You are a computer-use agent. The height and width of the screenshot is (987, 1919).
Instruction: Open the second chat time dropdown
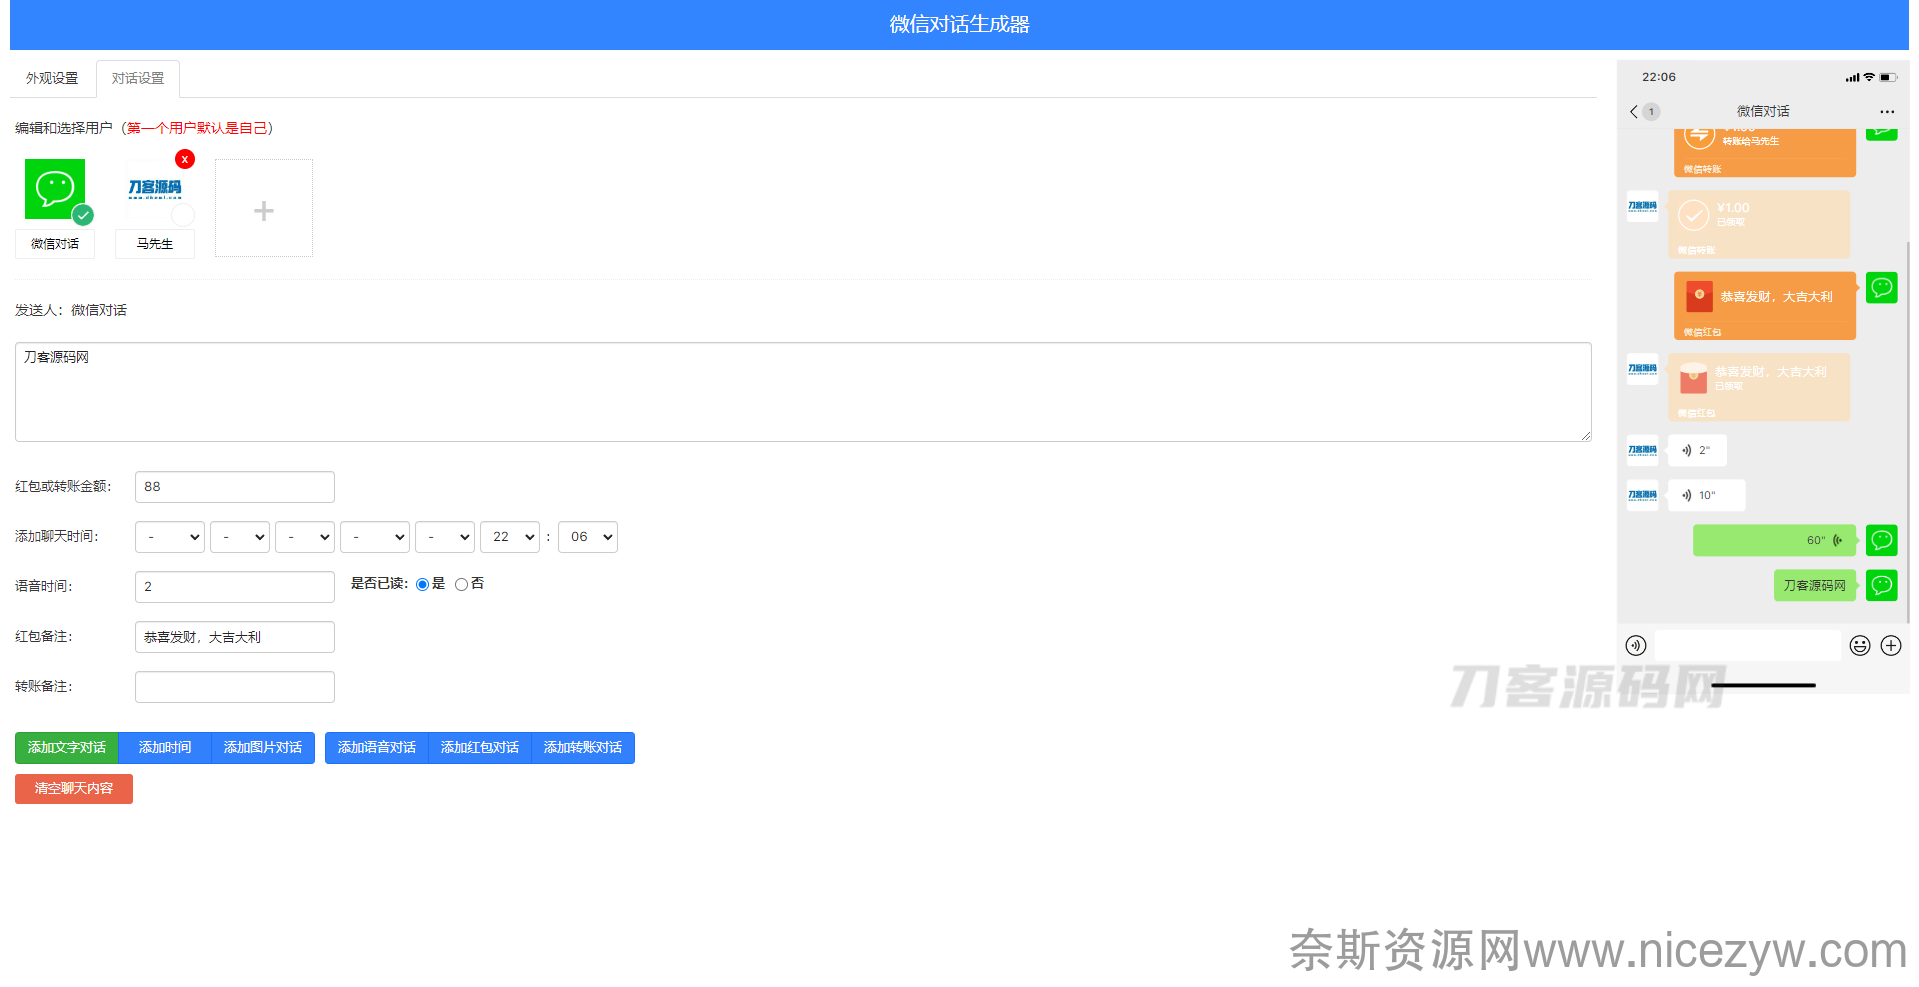[240, 537]
